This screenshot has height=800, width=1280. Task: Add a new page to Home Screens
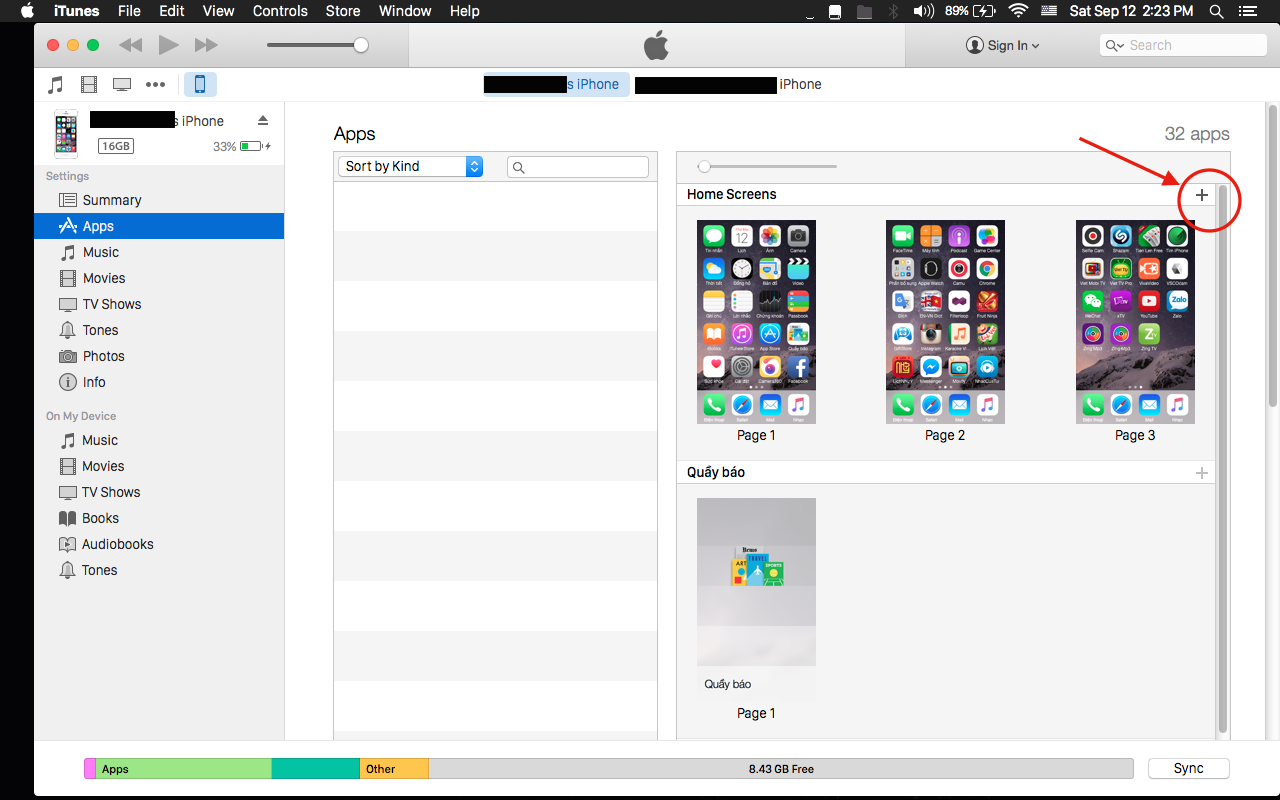[x=1202, y=195]
